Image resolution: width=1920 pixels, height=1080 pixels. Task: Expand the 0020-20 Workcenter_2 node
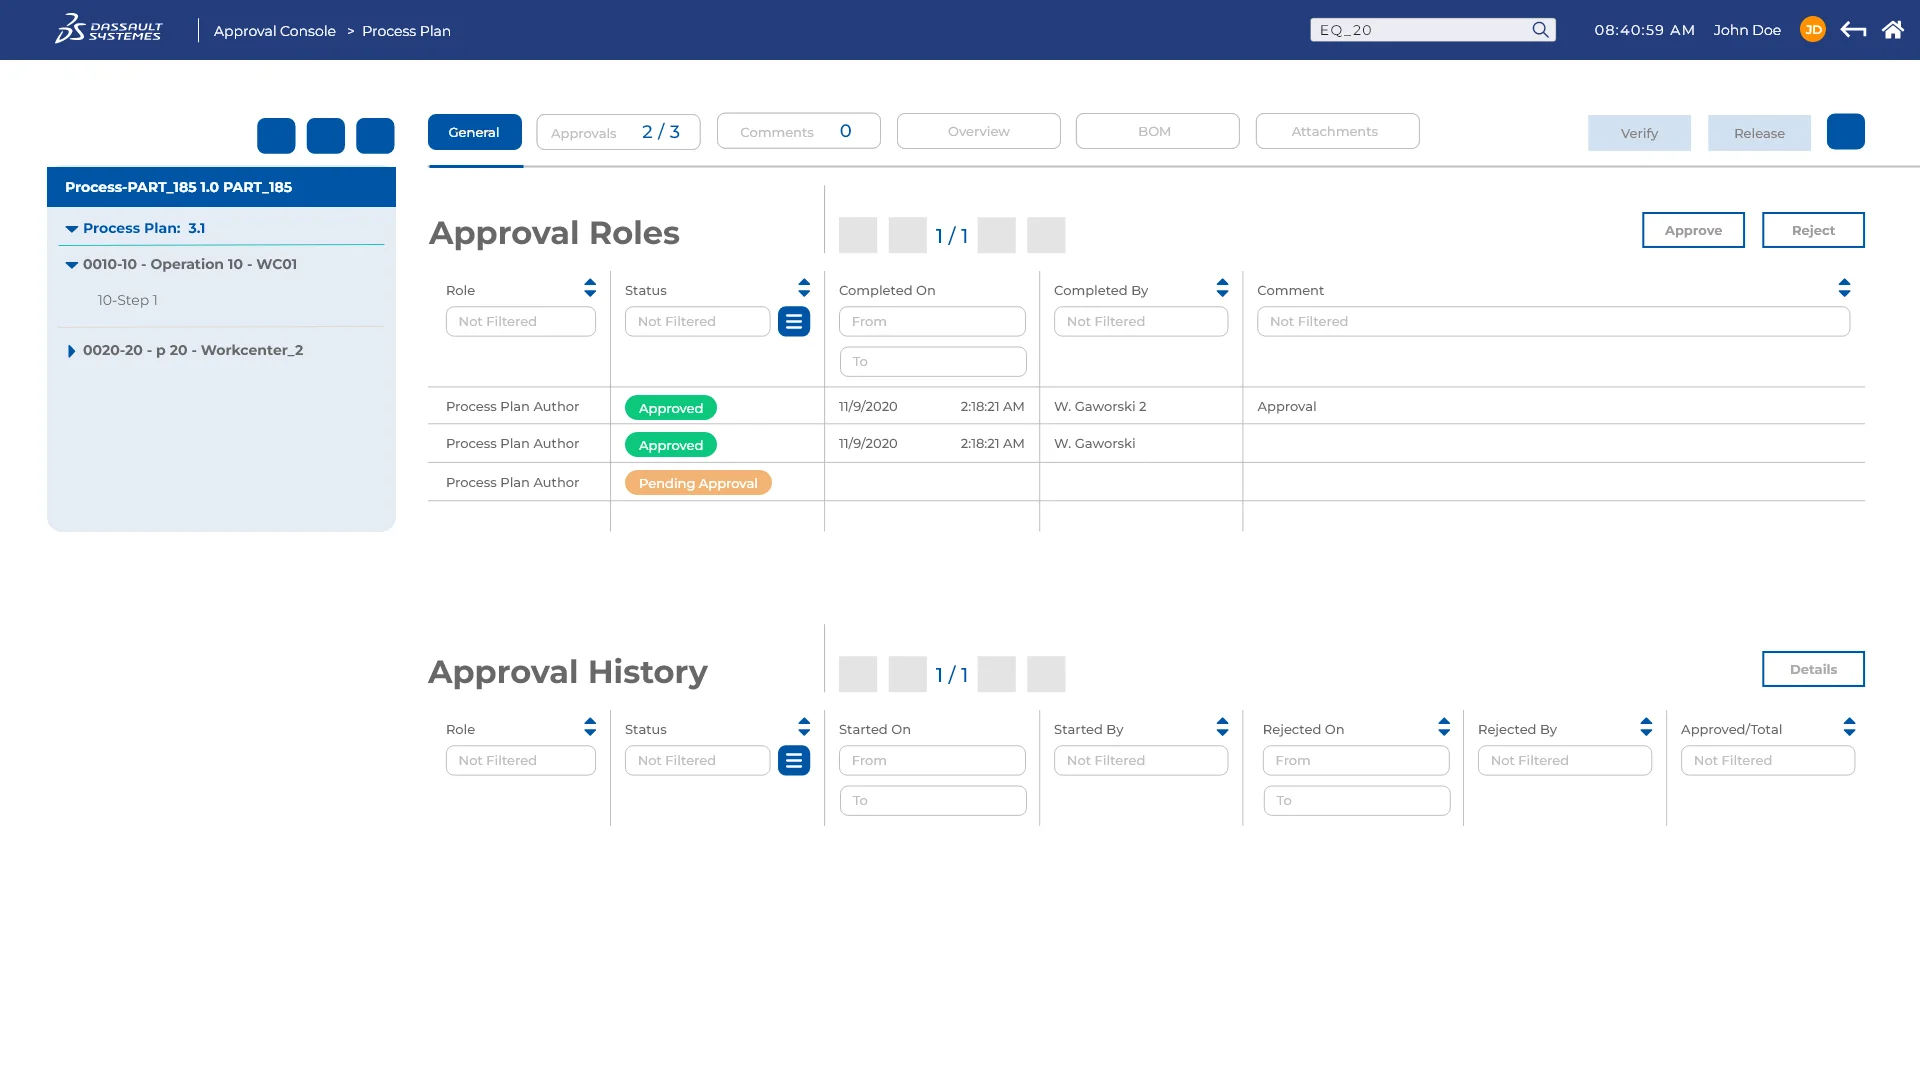[71, 351]
